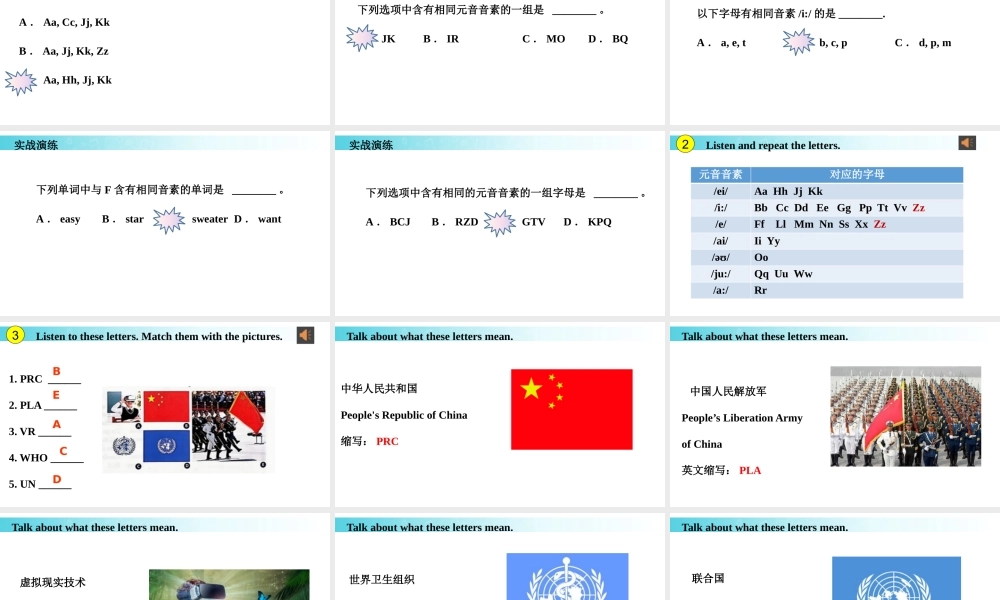The image size is (1000, 600).
Task: Click the 实战演练 heading above the BCJ question
Action: 371,145
